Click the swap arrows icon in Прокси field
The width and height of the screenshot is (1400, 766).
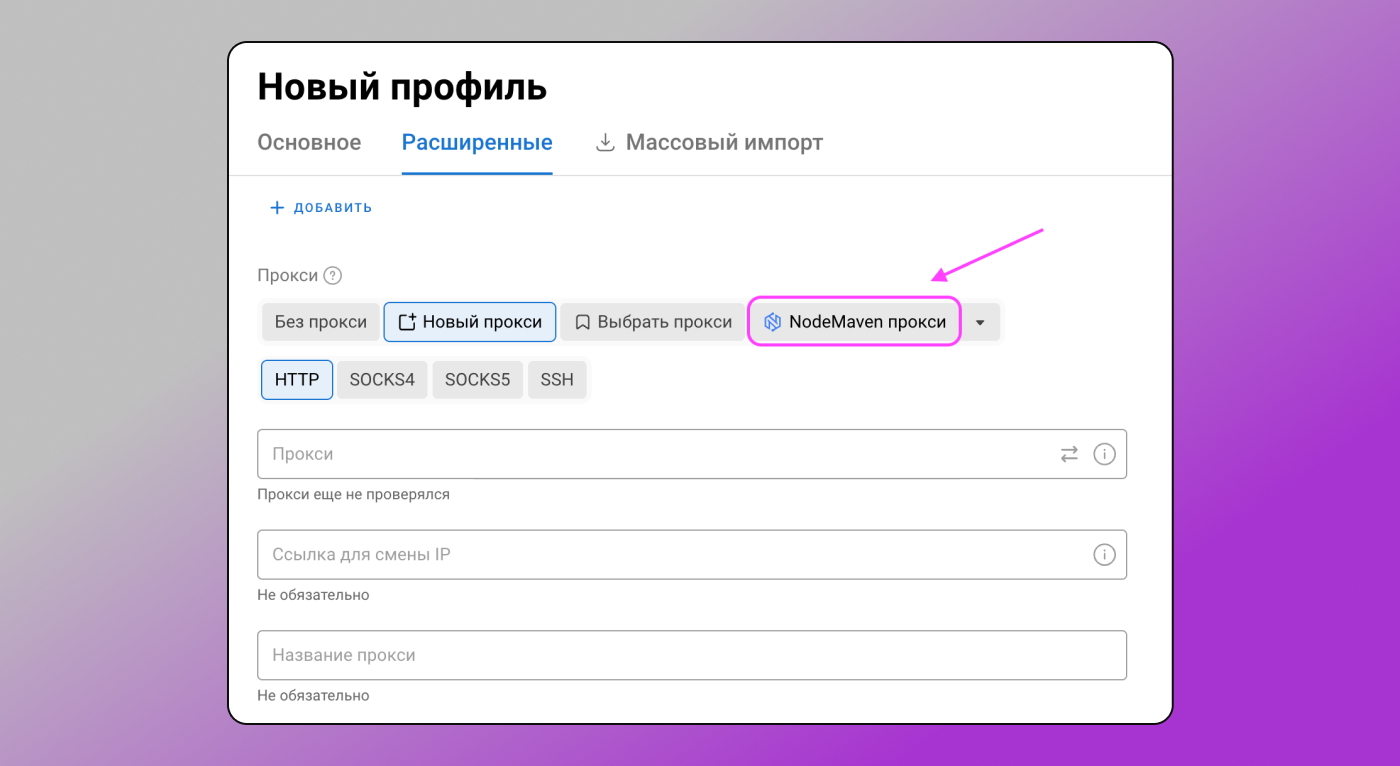[x=1069, y=454]
